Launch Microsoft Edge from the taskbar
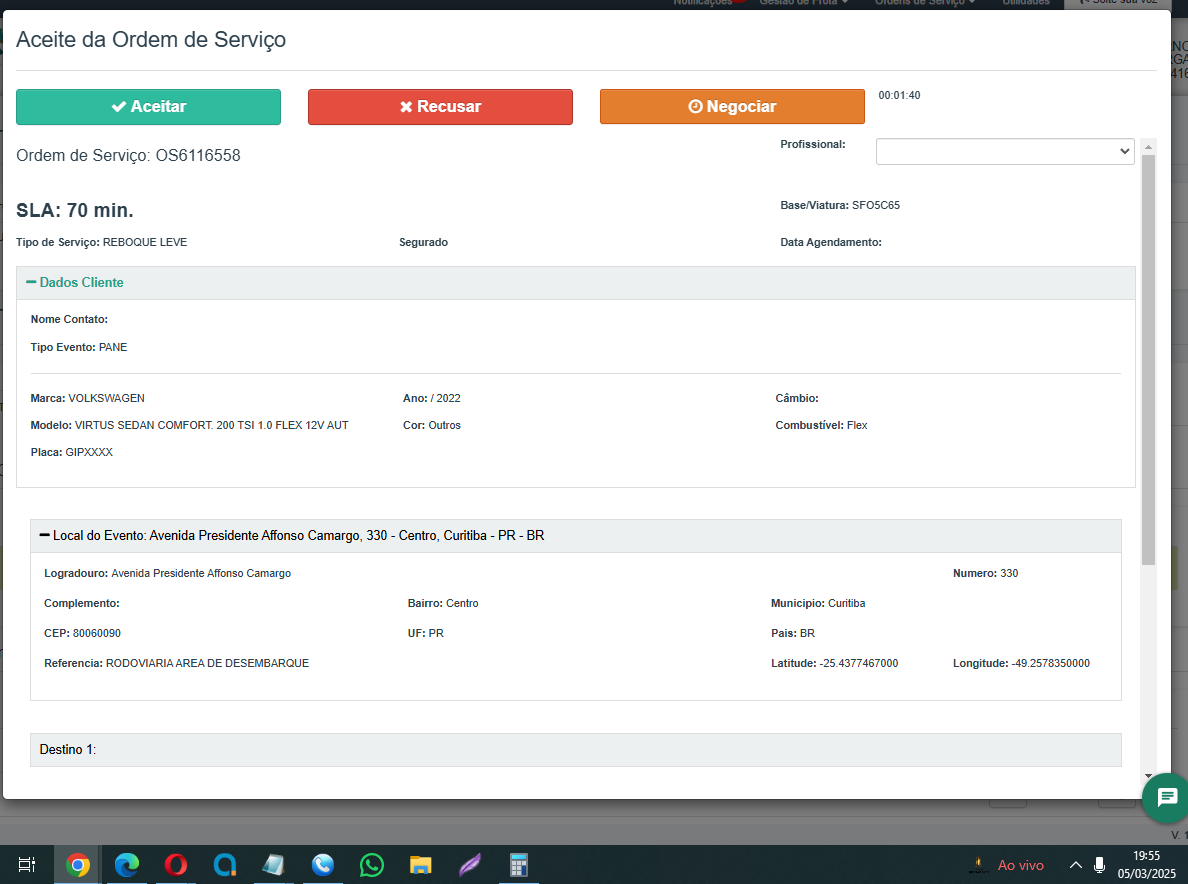Image resolution: width=1188 pixels, height=884 pixels. click(126, 865)
